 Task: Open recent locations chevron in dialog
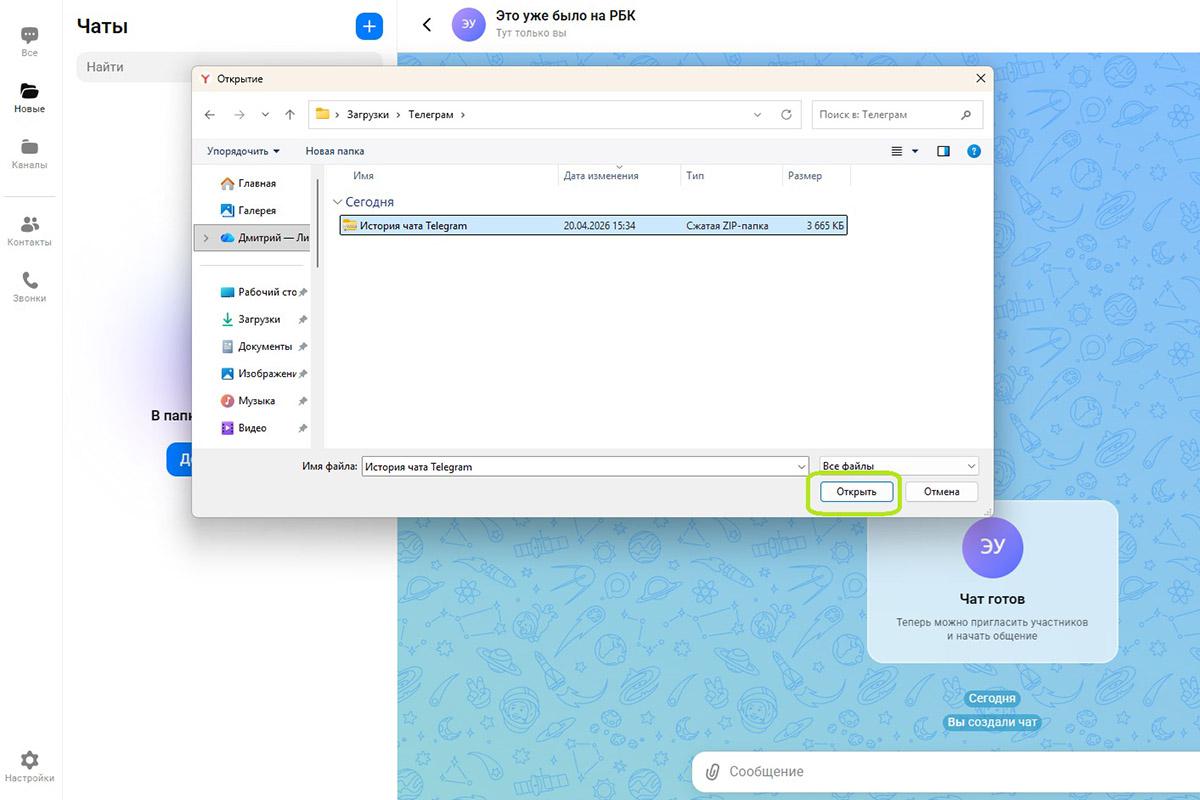tap(265, 115)
